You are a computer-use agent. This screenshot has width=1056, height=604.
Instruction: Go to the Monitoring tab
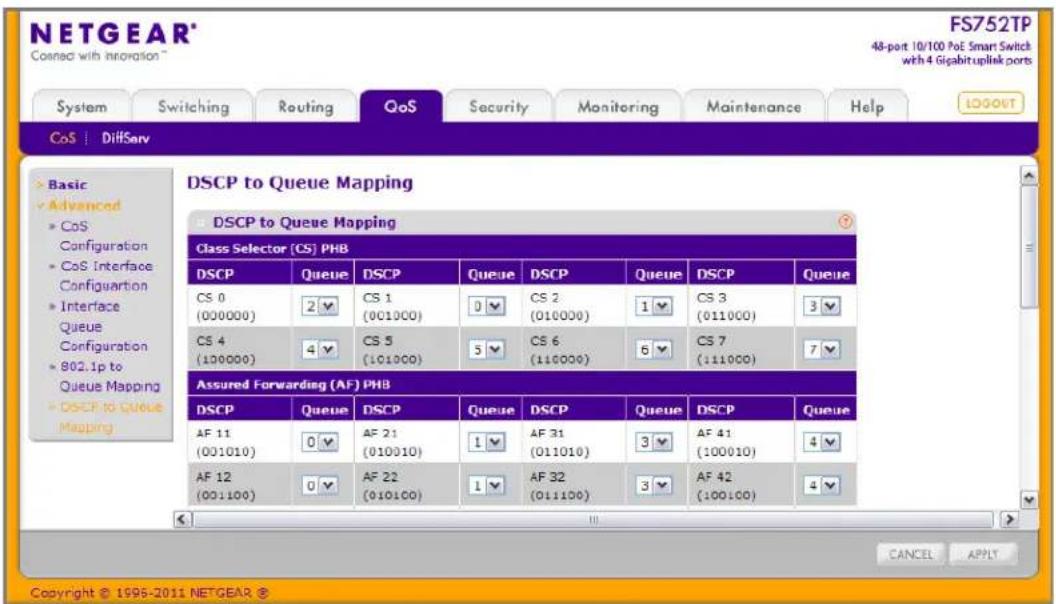[x=618, y=106]
